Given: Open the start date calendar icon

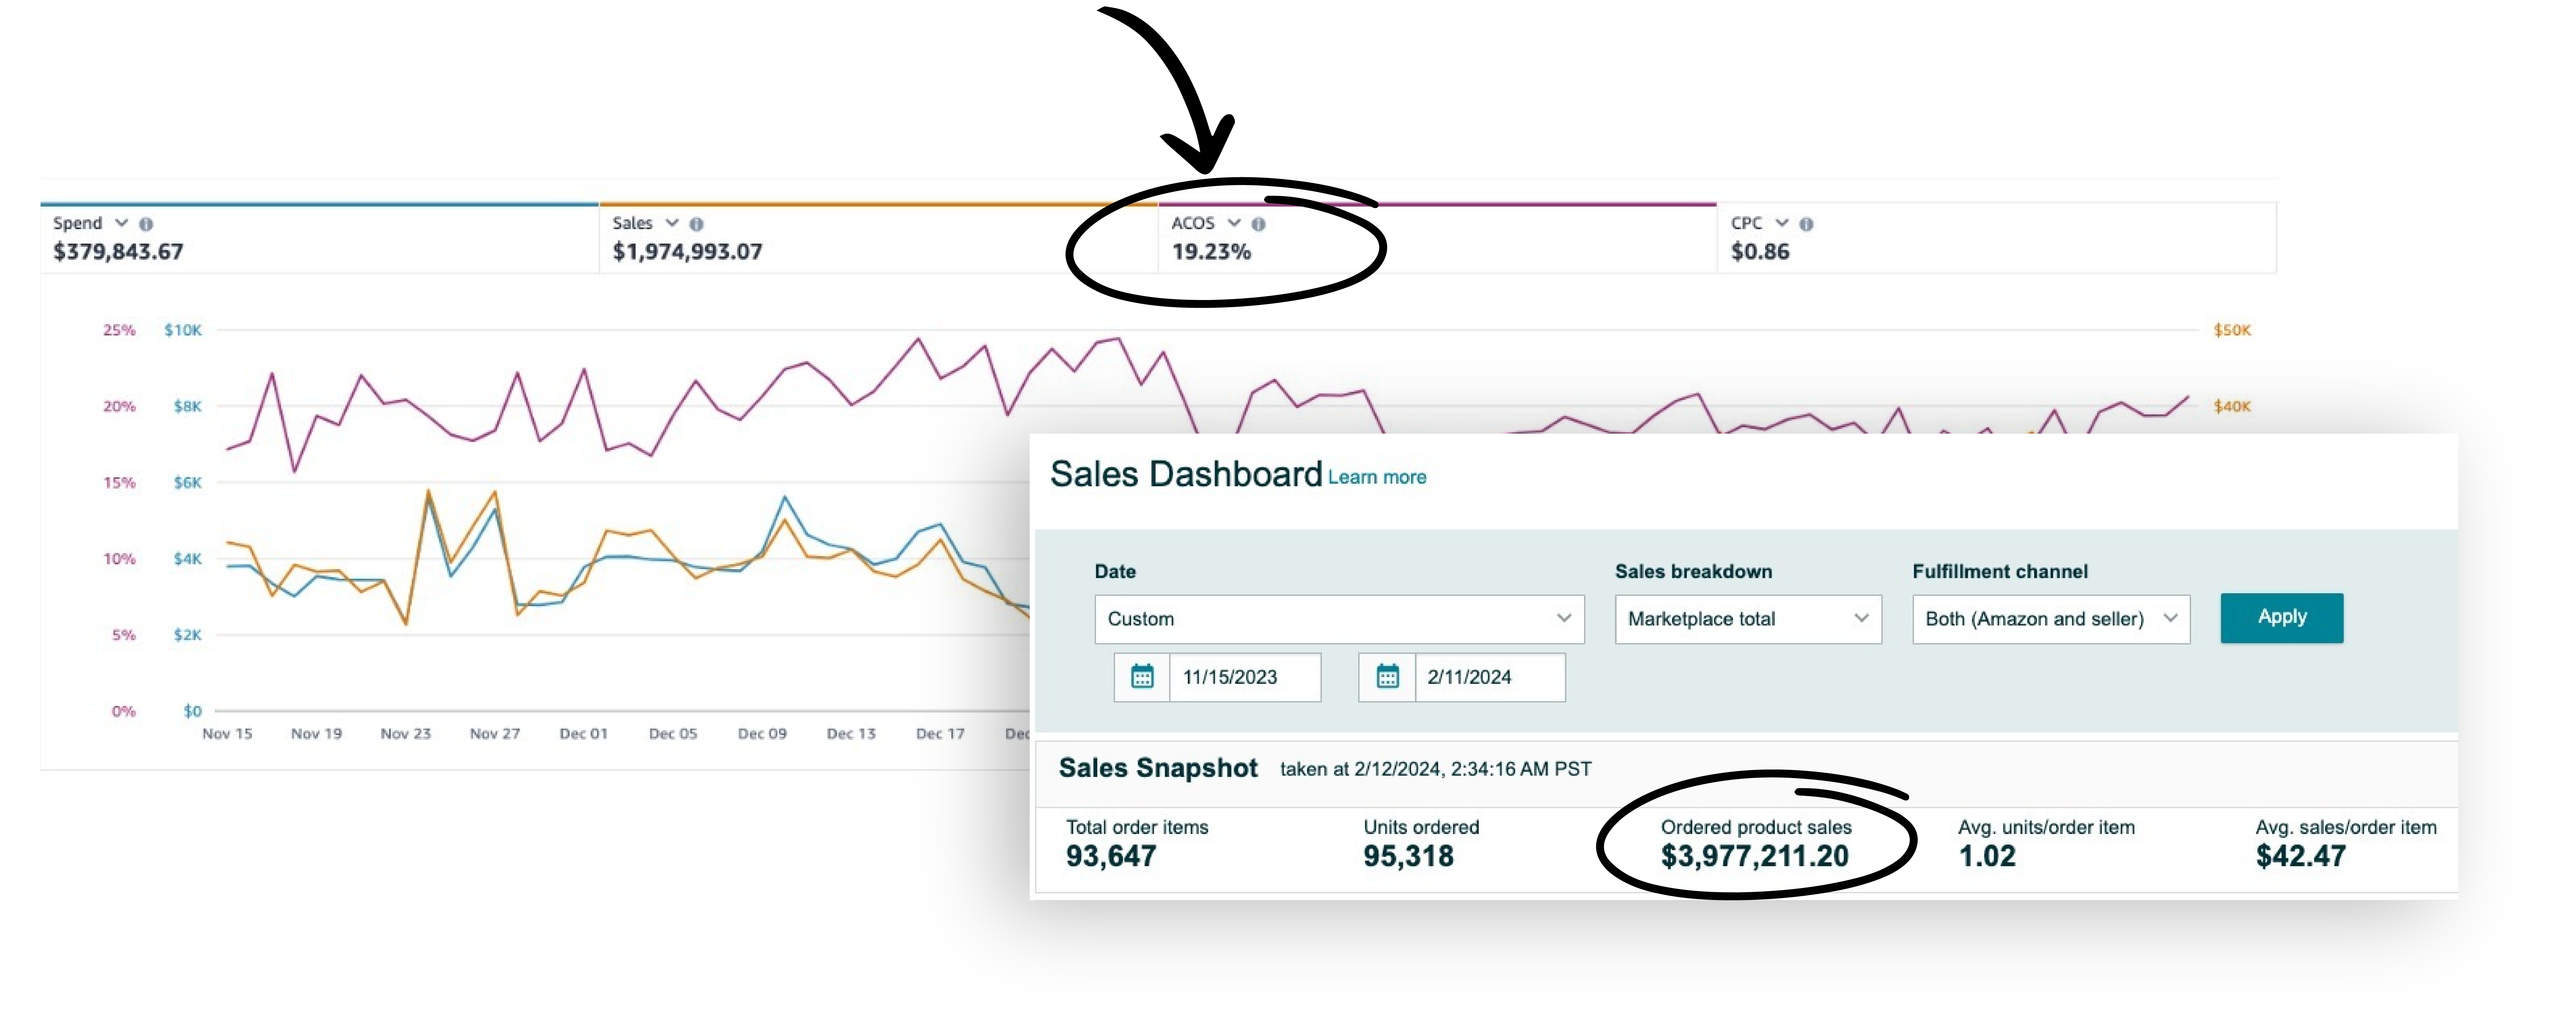Looking at the screenshot, I should [1142, 677].
